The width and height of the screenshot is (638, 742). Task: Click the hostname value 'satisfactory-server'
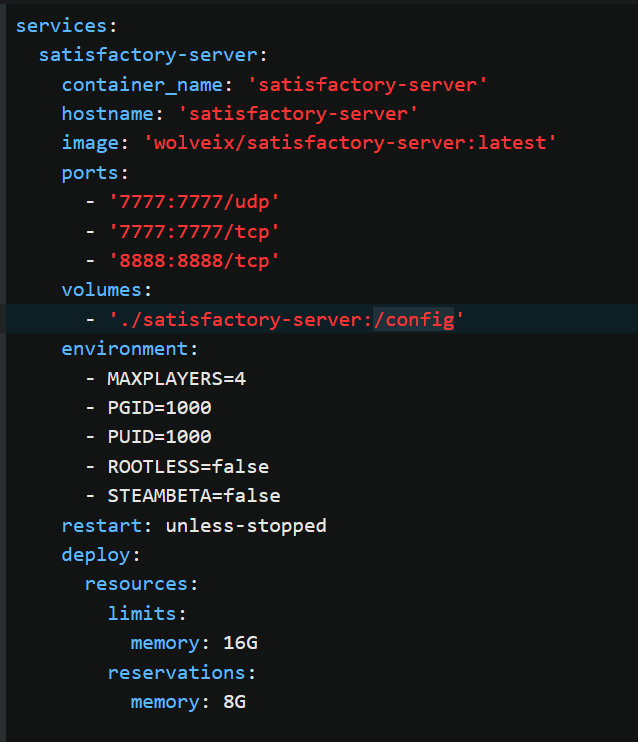pyautogui.click(x=298, y=115)
